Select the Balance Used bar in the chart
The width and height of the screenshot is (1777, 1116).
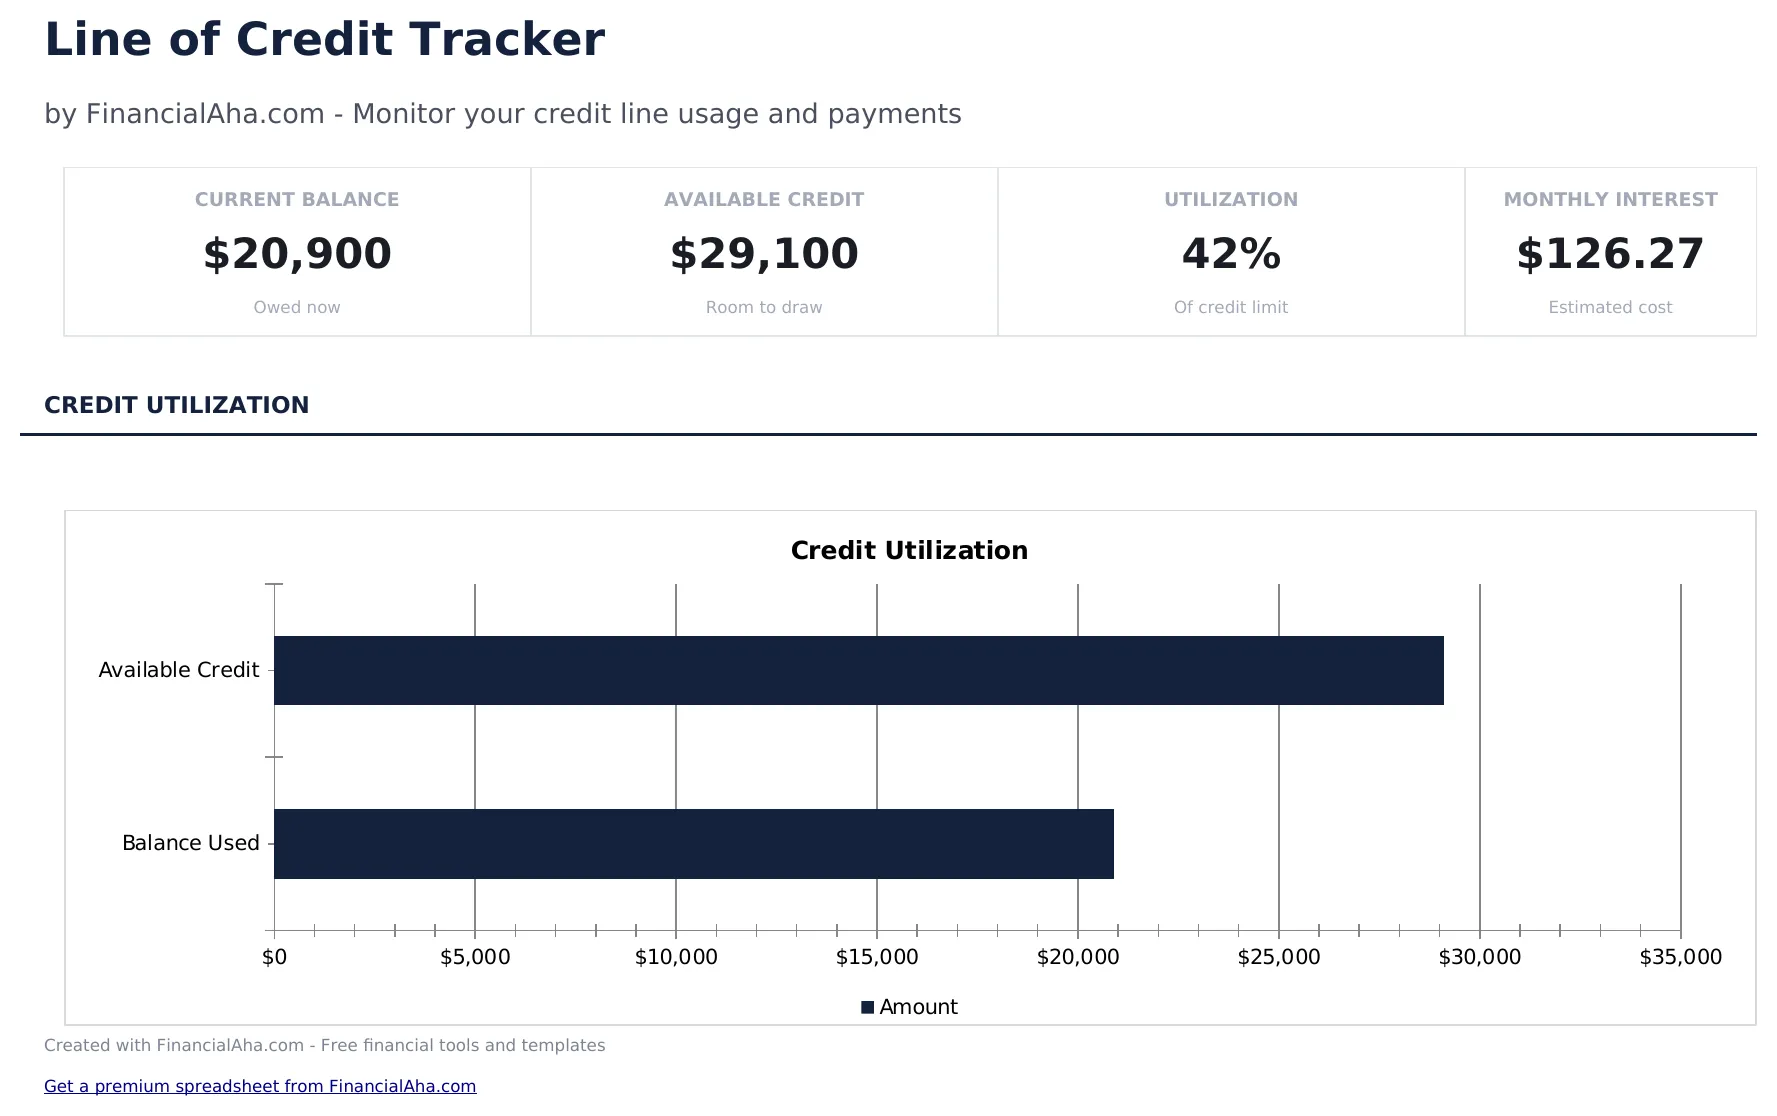[693, 843]
